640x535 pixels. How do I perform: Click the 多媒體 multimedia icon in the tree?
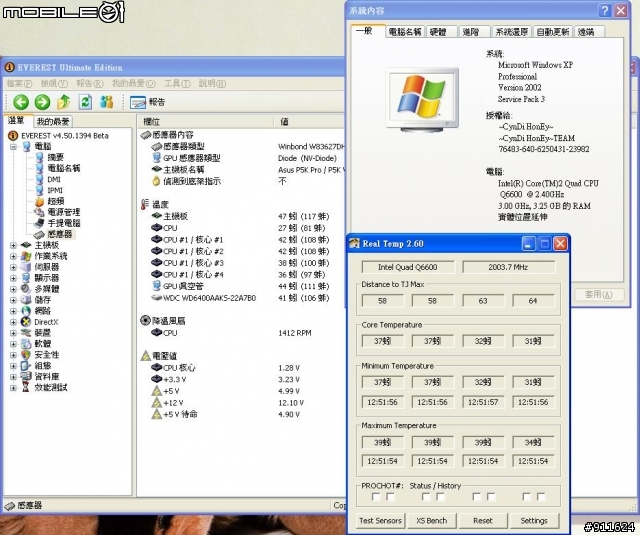point(26,289)
